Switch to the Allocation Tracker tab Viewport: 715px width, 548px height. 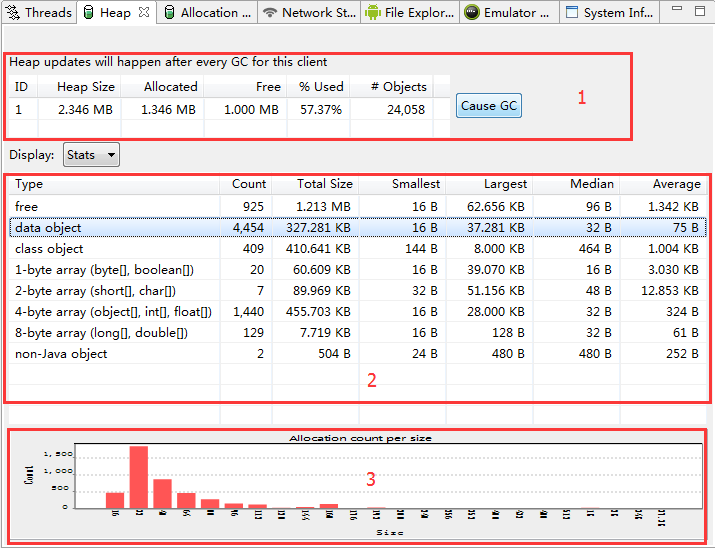tap(207, 12)
